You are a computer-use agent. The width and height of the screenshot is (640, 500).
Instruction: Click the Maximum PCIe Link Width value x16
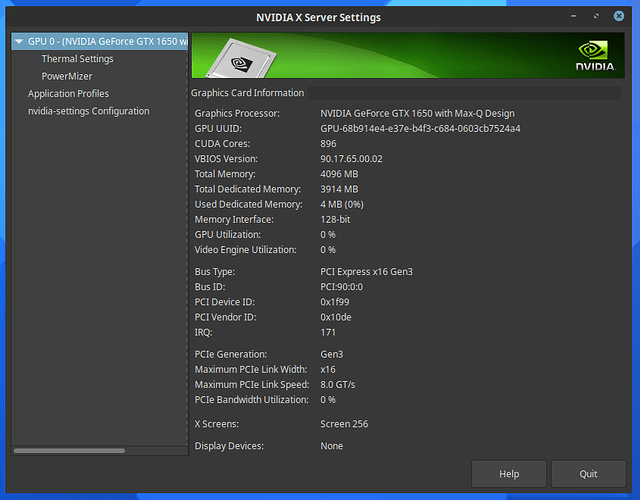[x=328, y=369]
